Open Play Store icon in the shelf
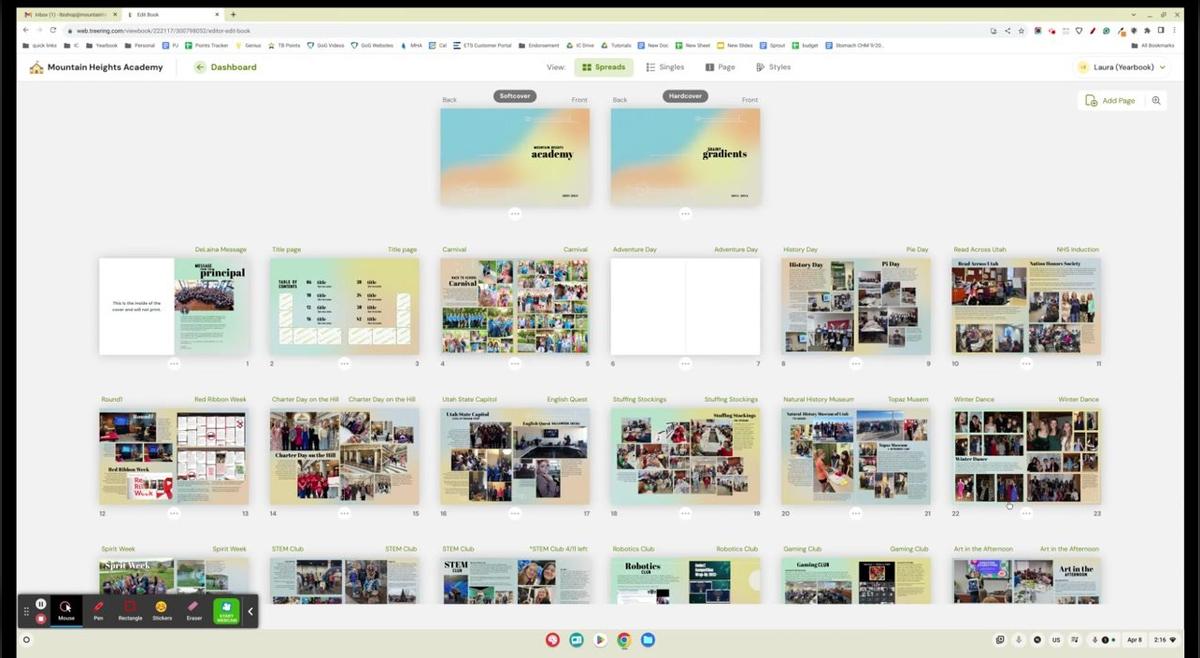 pyautogui.click(x=599, y=640)
